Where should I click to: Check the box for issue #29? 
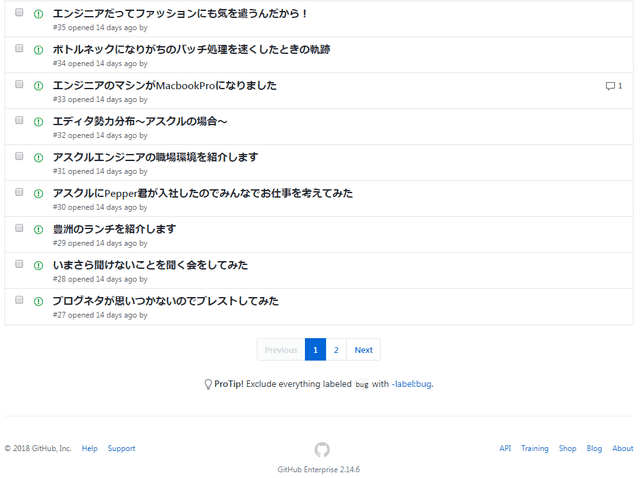click(19, 228)
